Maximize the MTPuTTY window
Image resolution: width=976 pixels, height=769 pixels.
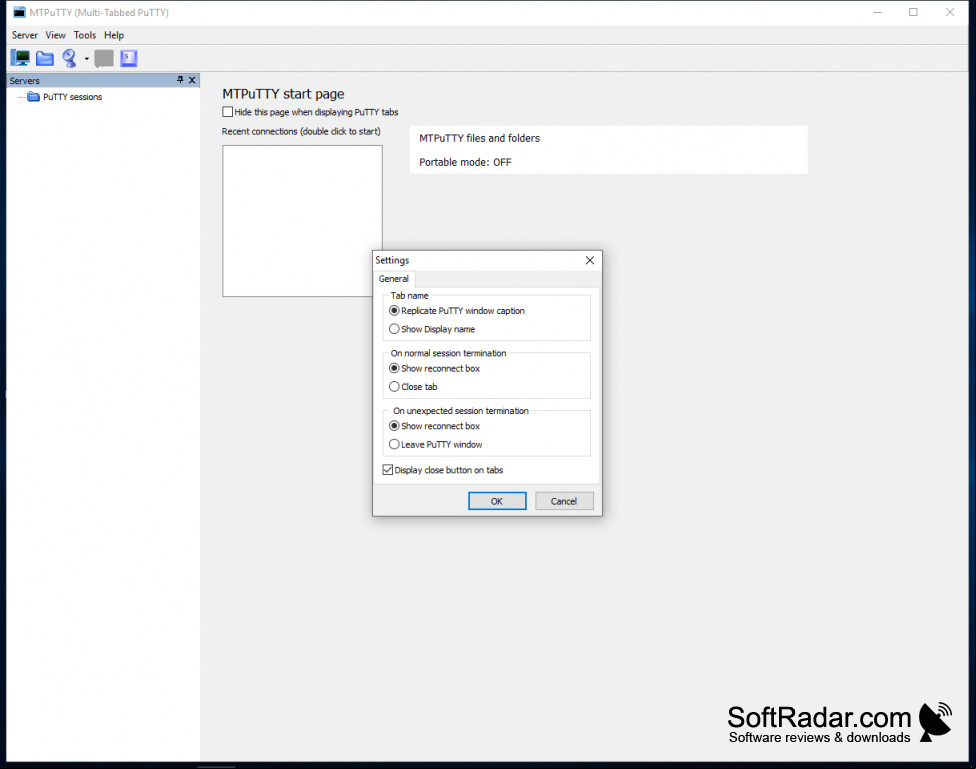click(x=913, y=12)
